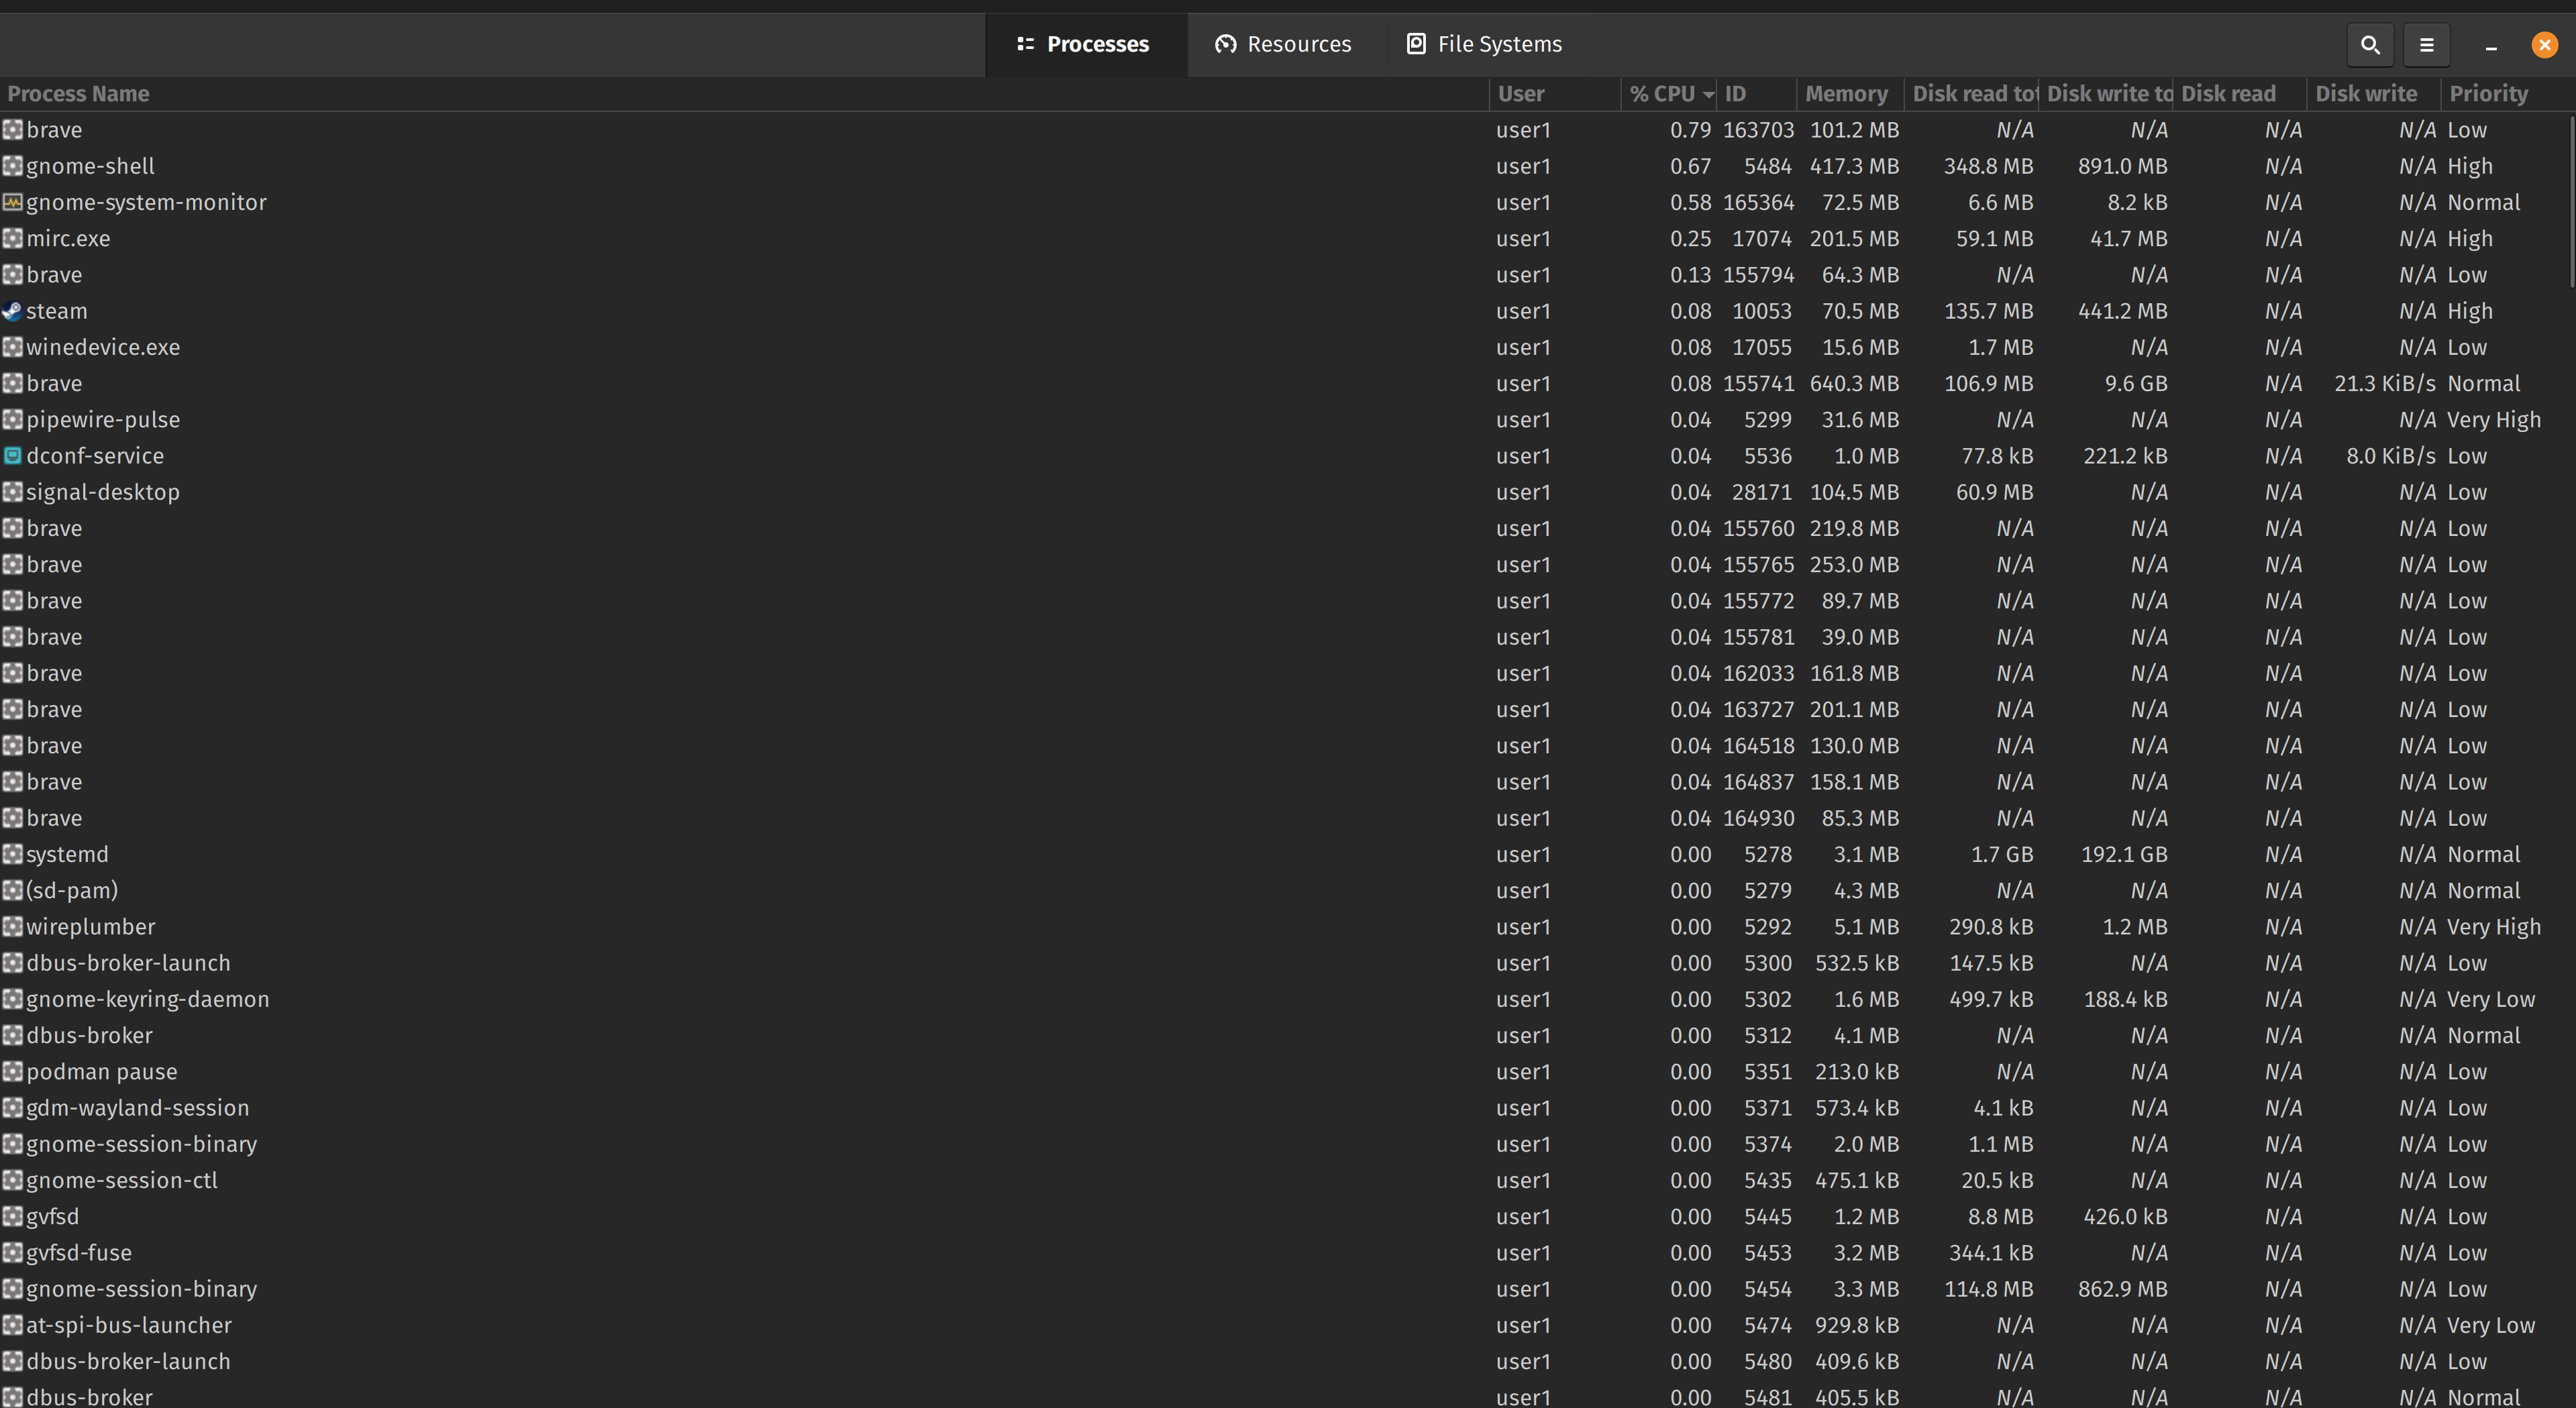Click the Resources tab gauge icon

[x=1225, y=44]
